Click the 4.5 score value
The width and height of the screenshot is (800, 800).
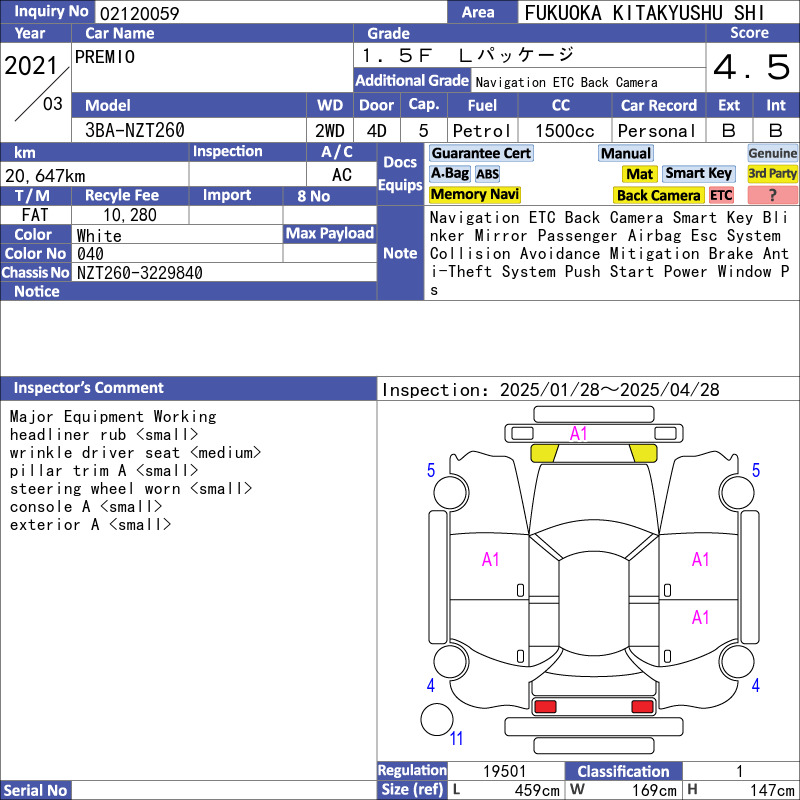[751, 68]
